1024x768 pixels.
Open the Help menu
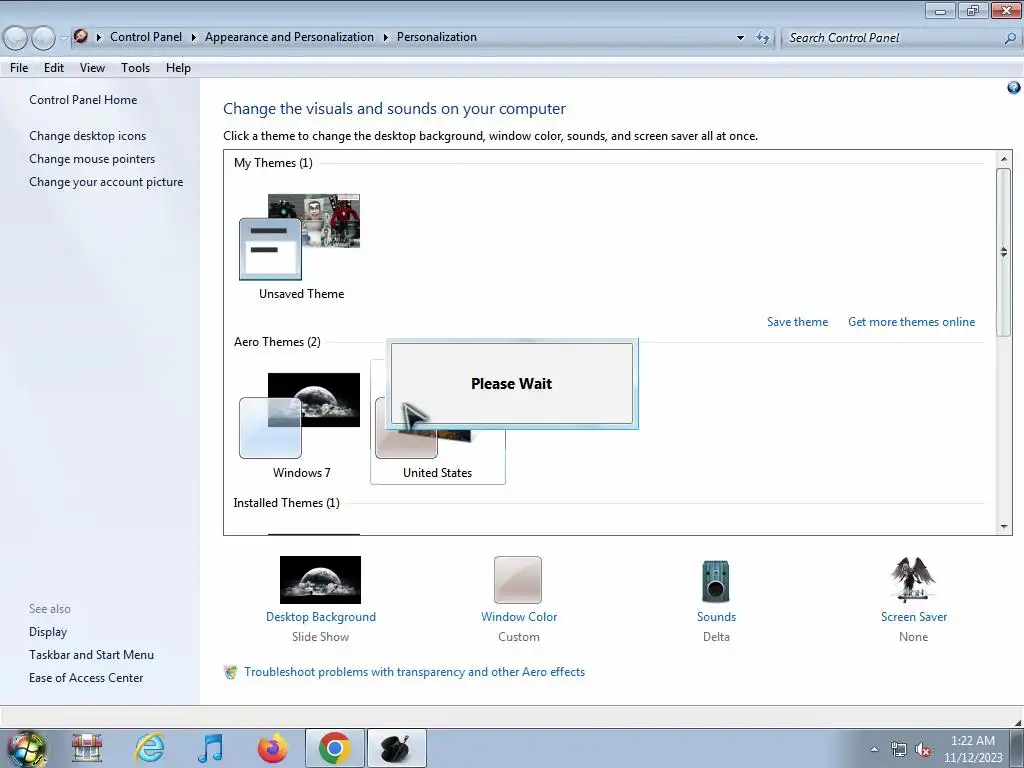tap(178, 68)
